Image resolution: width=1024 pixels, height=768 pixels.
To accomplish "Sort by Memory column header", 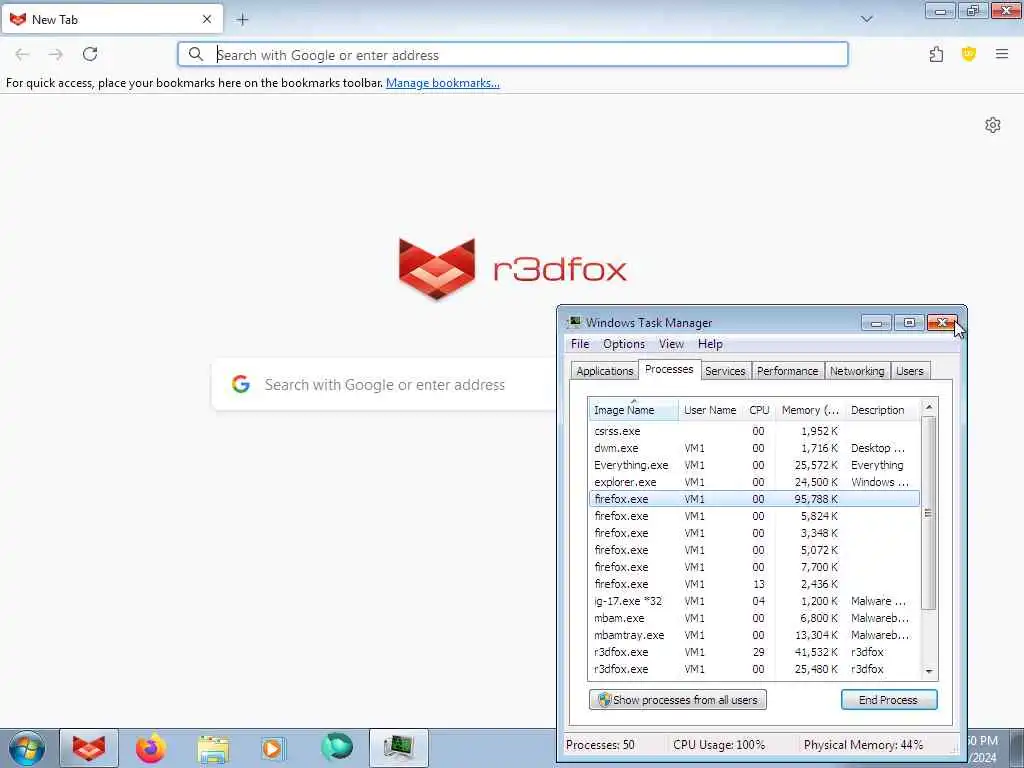I will (810, 410).
